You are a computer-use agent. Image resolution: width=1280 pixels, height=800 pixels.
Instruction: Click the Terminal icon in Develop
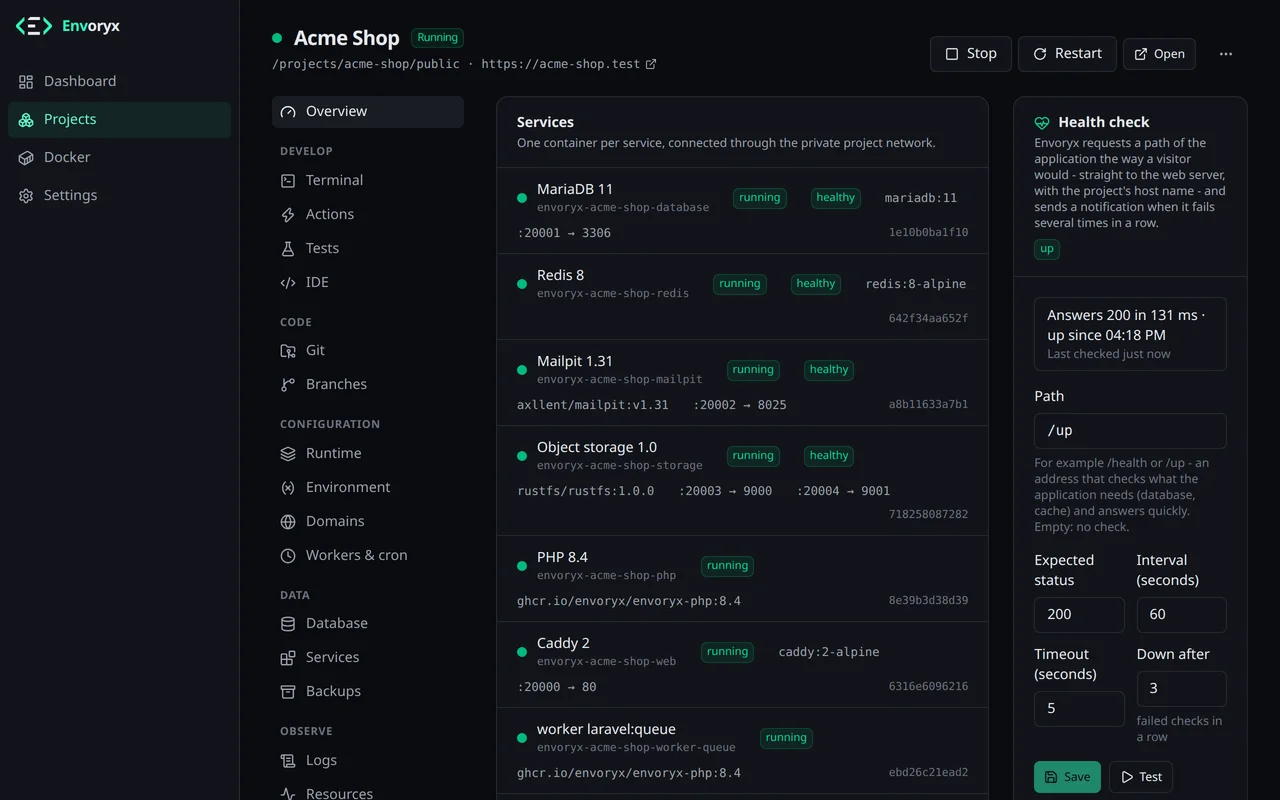click(x=288, y=180)
